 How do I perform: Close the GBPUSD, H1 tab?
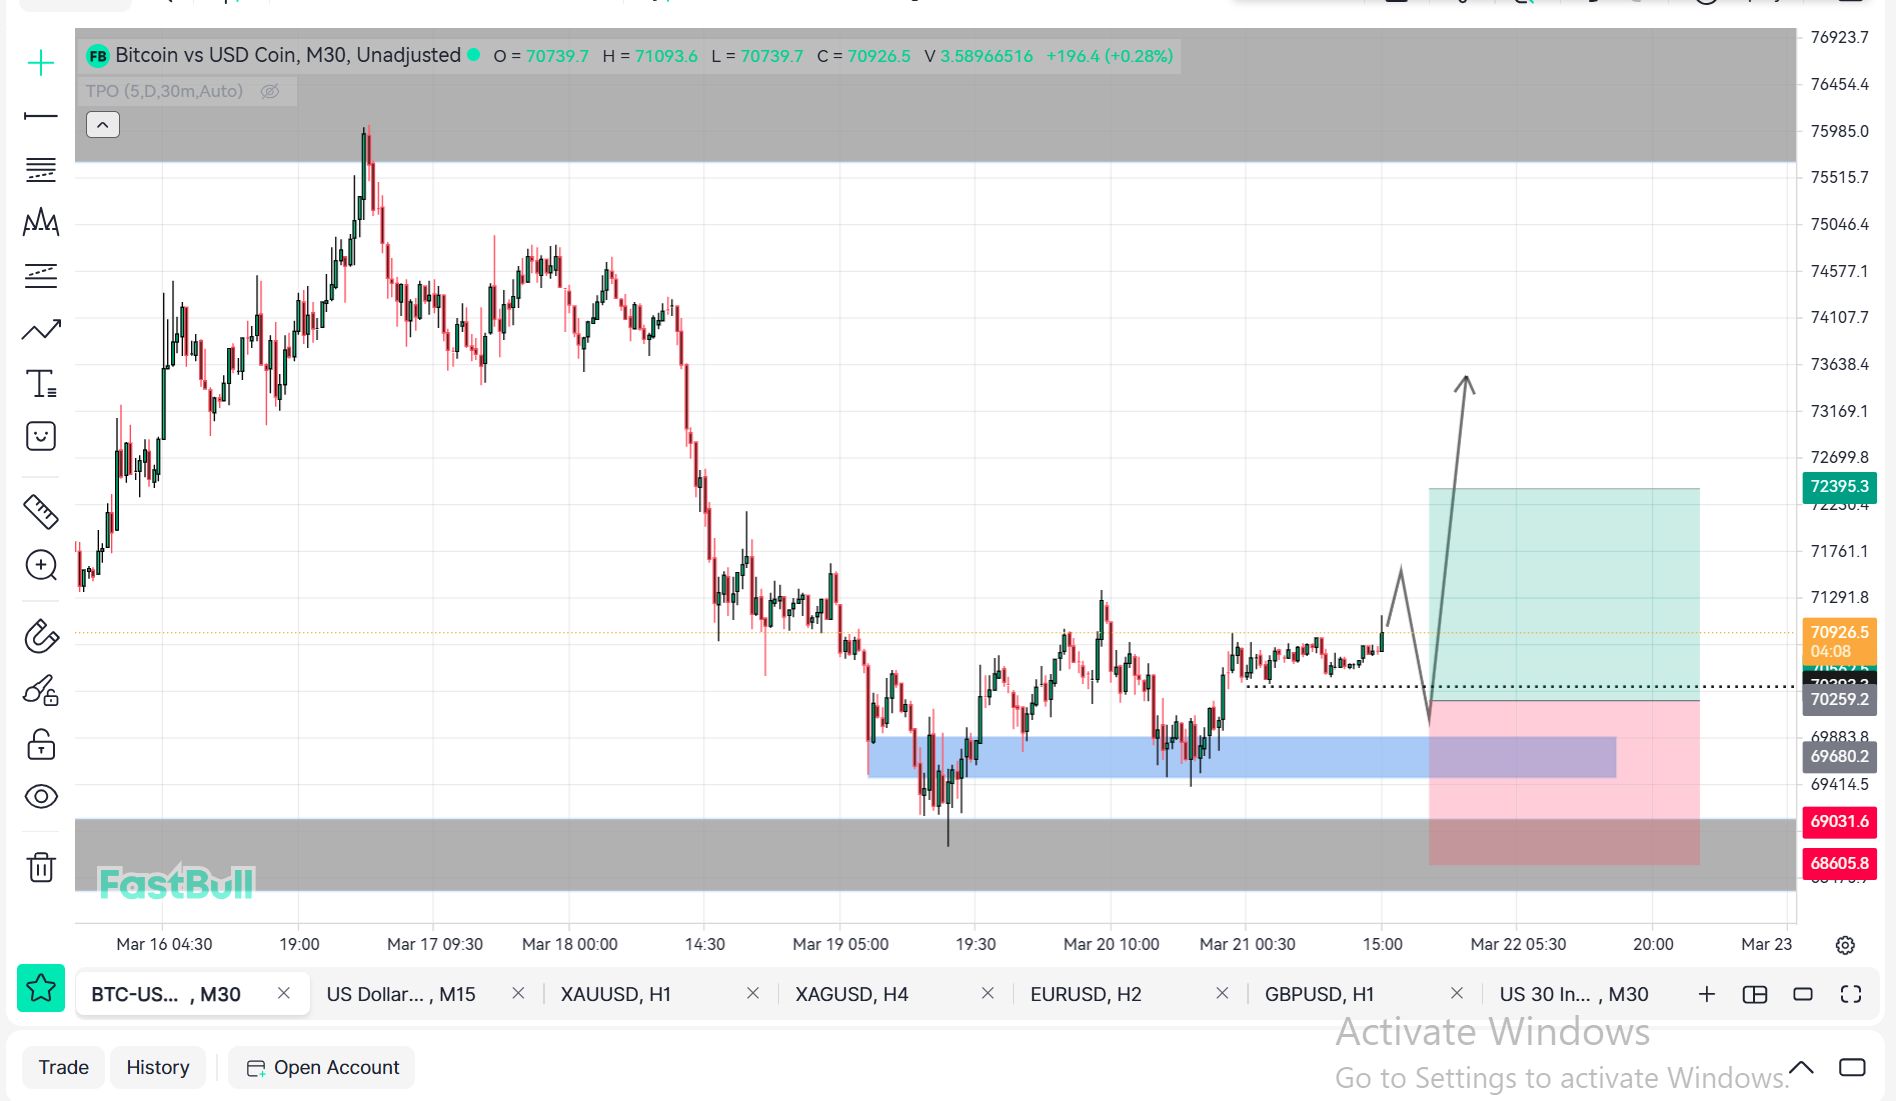click(1457, 993)
